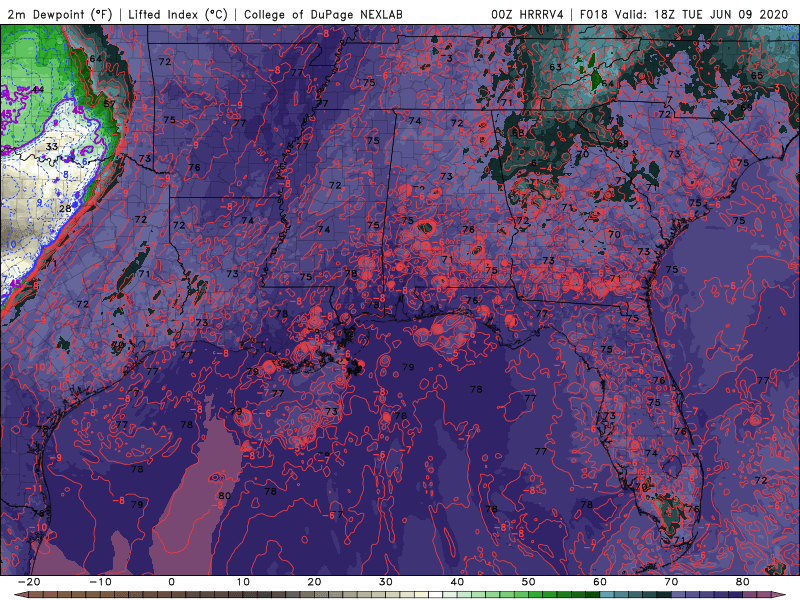Click the '20' colorbar tick label
Viewport: 800px width, 600px height.
point(314,582)
